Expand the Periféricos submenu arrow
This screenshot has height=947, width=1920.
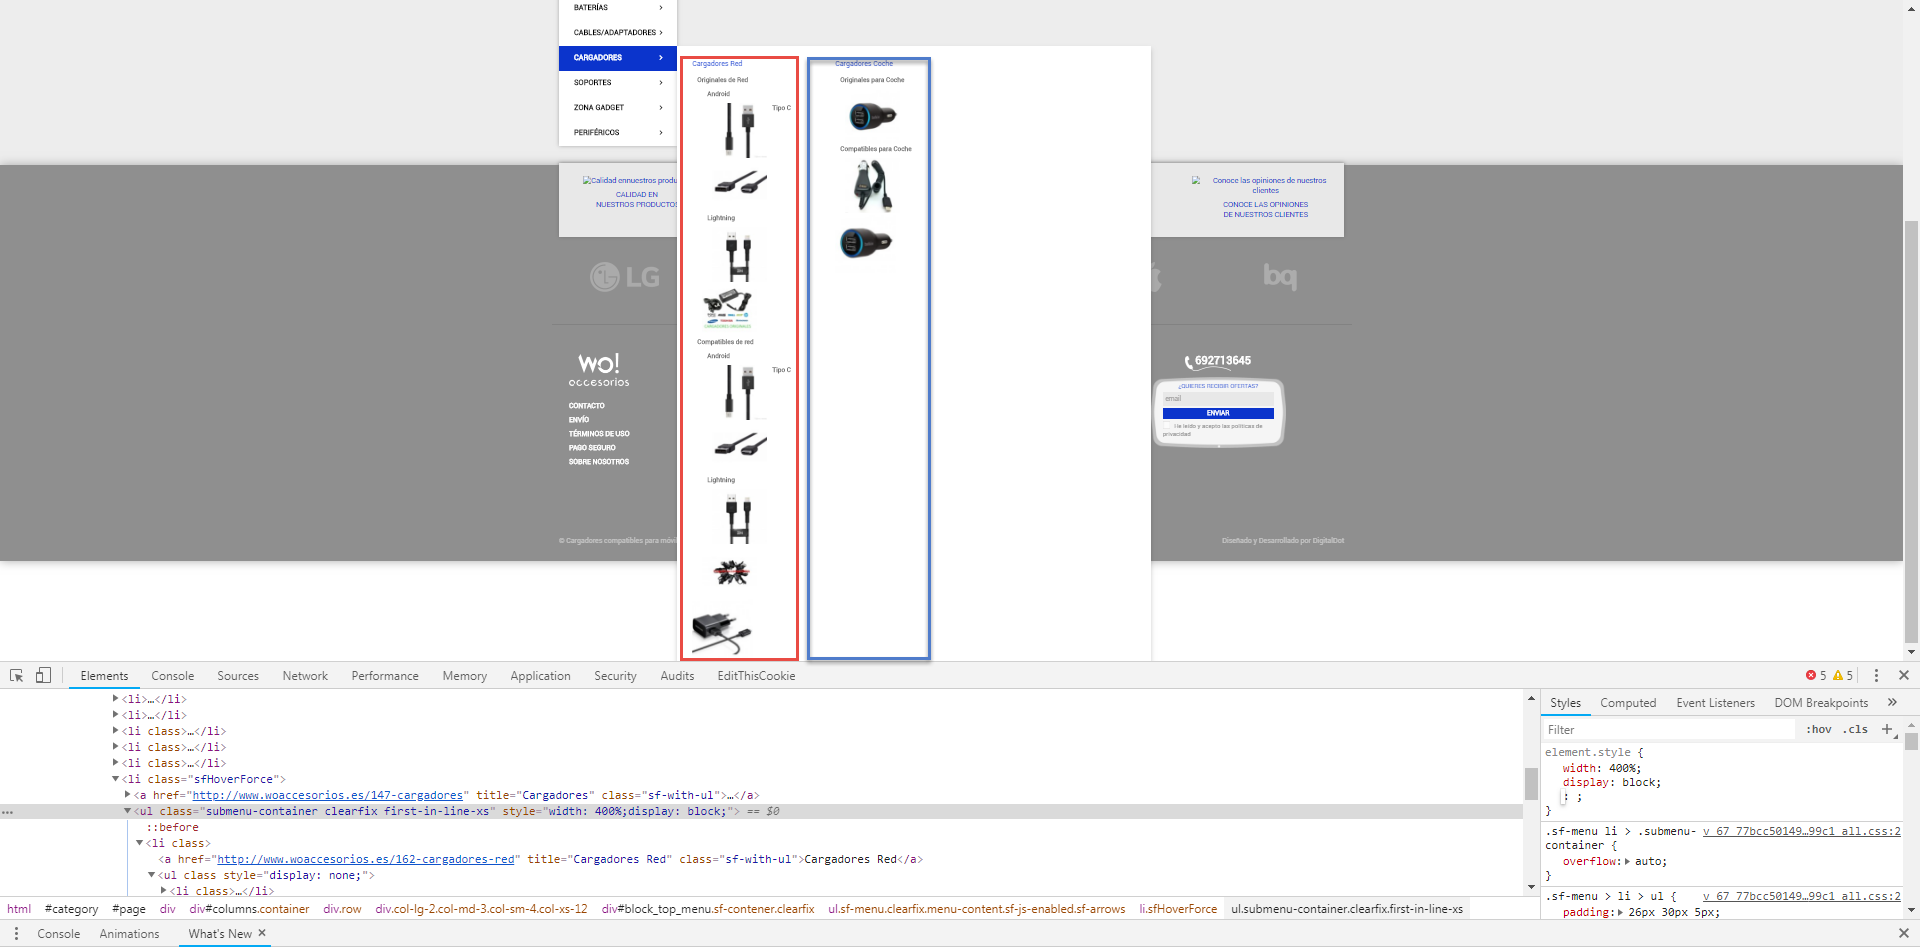(x=661, y=133)
